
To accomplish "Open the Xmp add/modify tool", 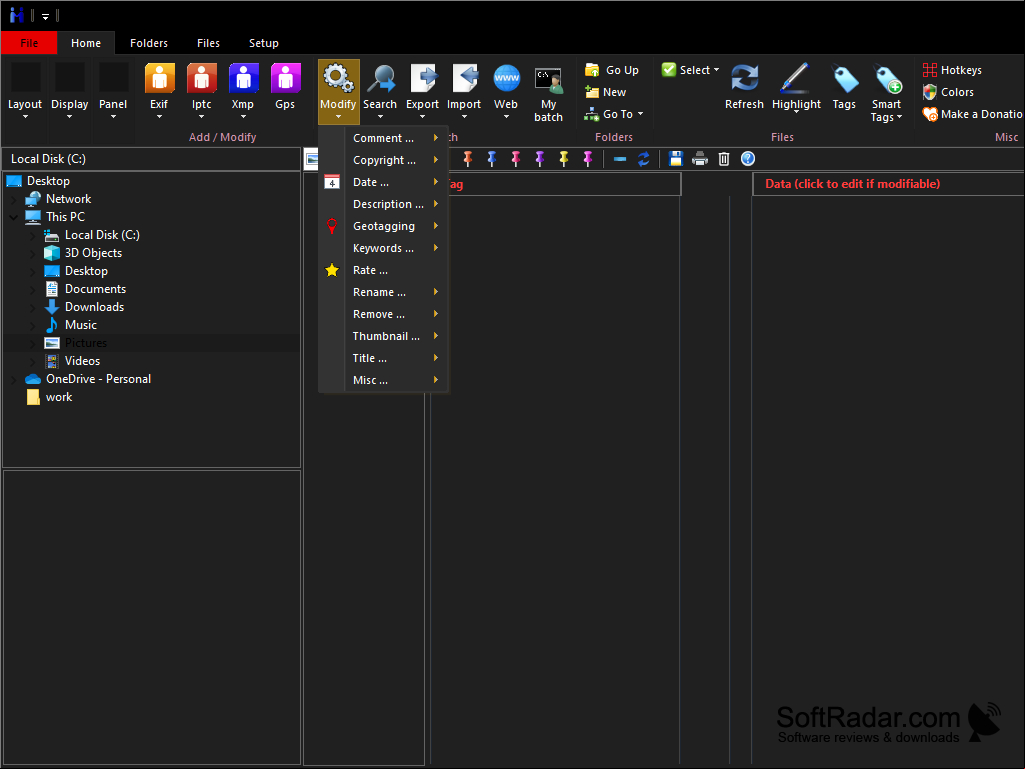I will tap(243, 91).
